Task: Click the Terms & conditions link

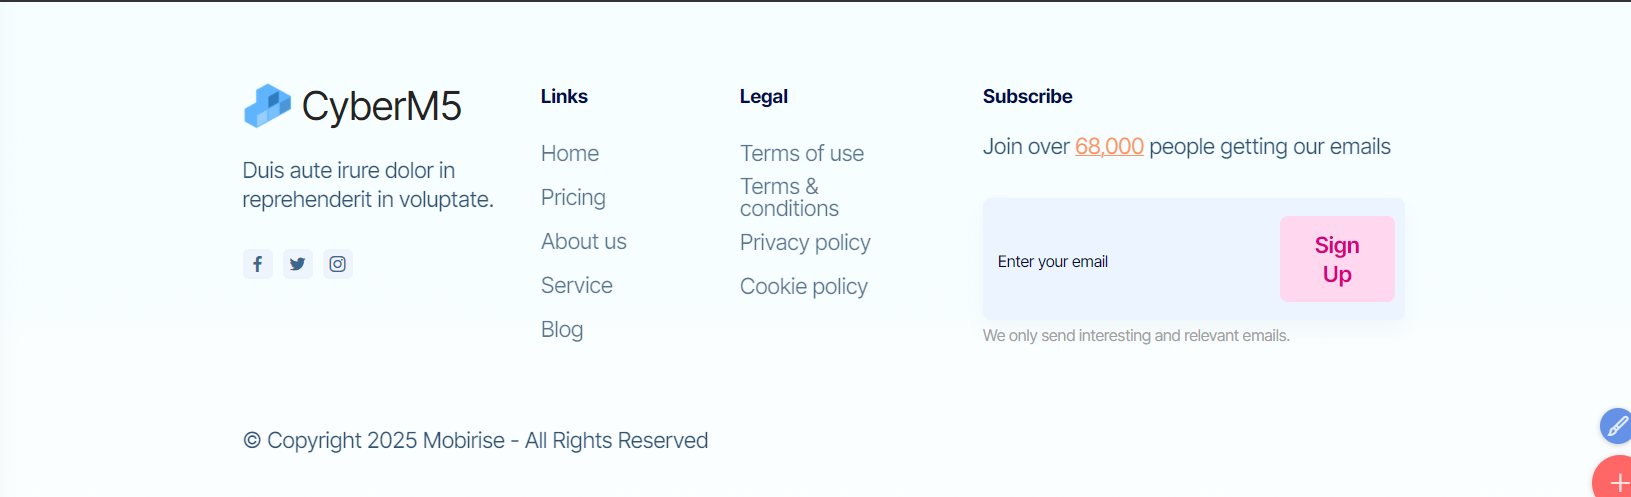Action: pos(789,198)
